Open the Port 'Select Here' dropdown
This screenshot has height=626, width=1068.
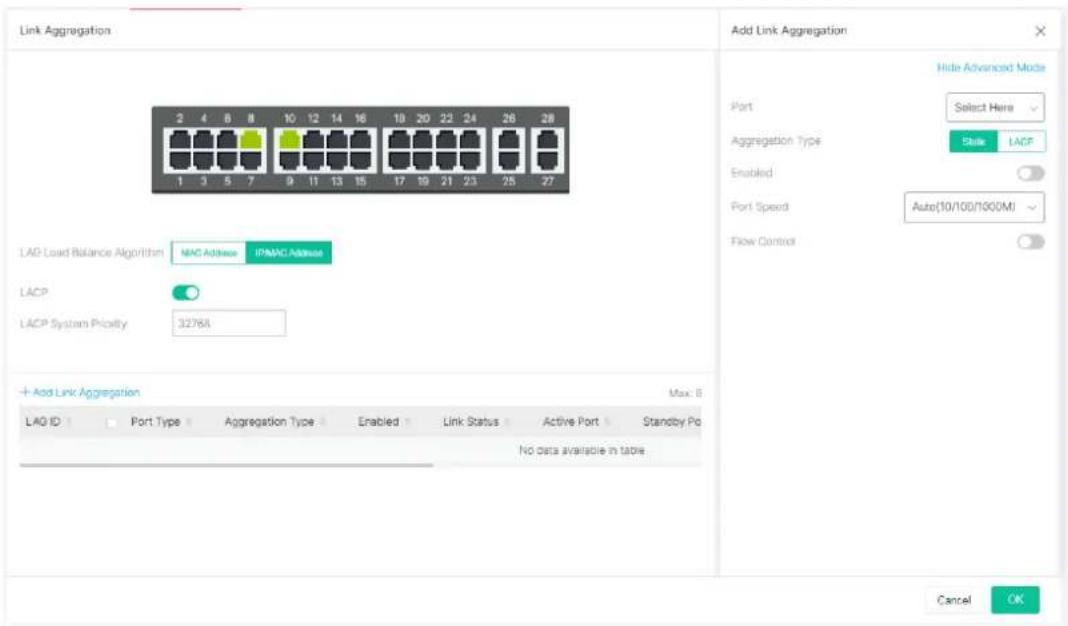pos(995,108)
